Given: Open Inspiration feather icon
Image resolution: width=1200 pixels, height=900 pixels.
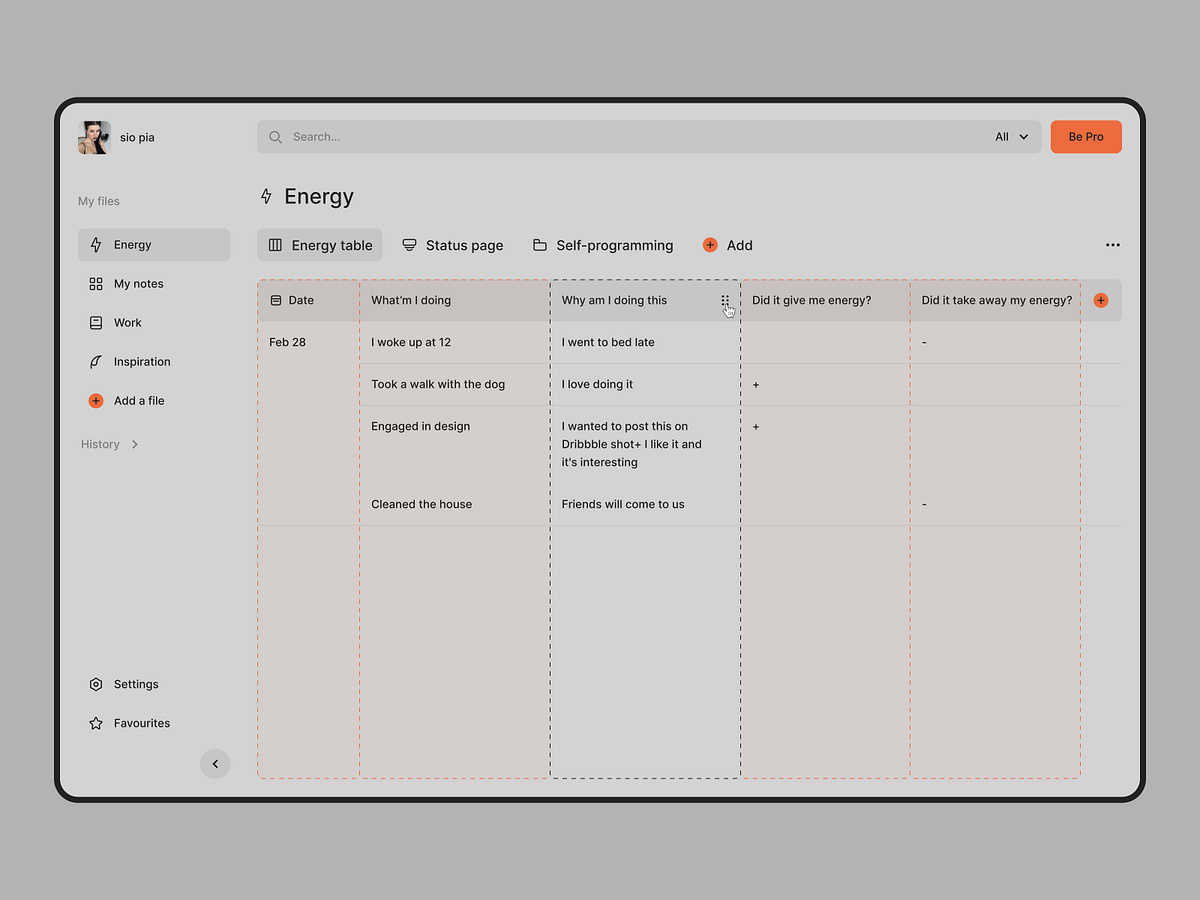Looking at the screenshot, I should (x=96, y=362).
